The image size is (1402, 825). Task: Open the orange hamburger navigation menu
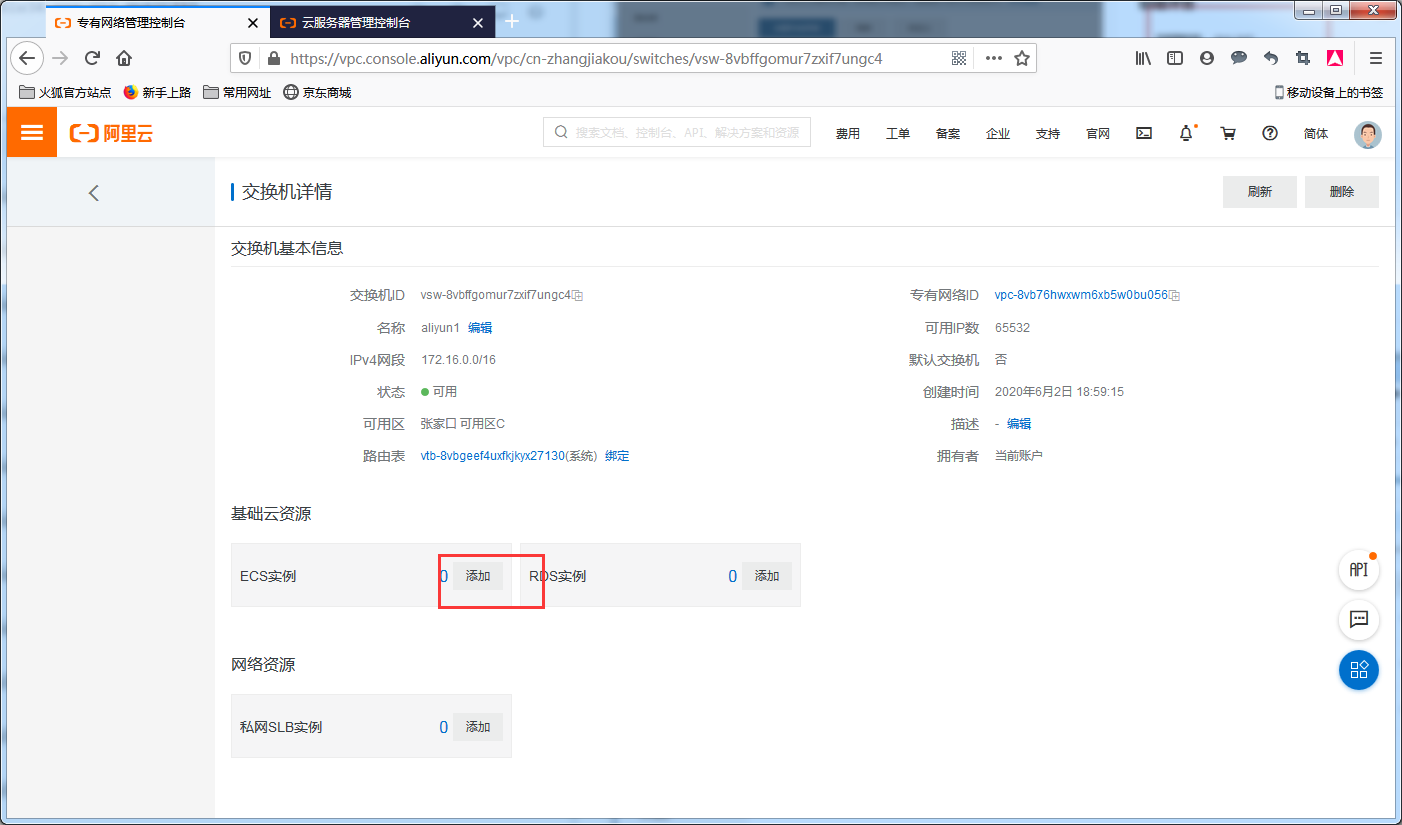[31, 132]
